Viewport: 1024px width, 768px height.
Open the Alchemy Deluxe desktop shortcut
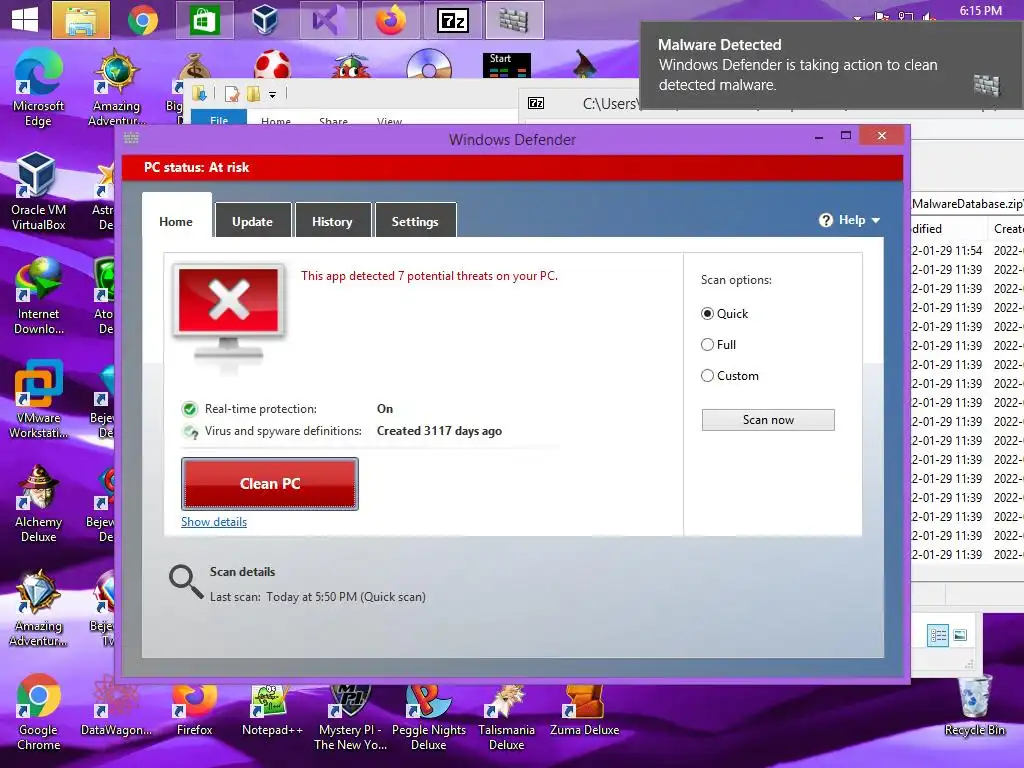point(38,504)
